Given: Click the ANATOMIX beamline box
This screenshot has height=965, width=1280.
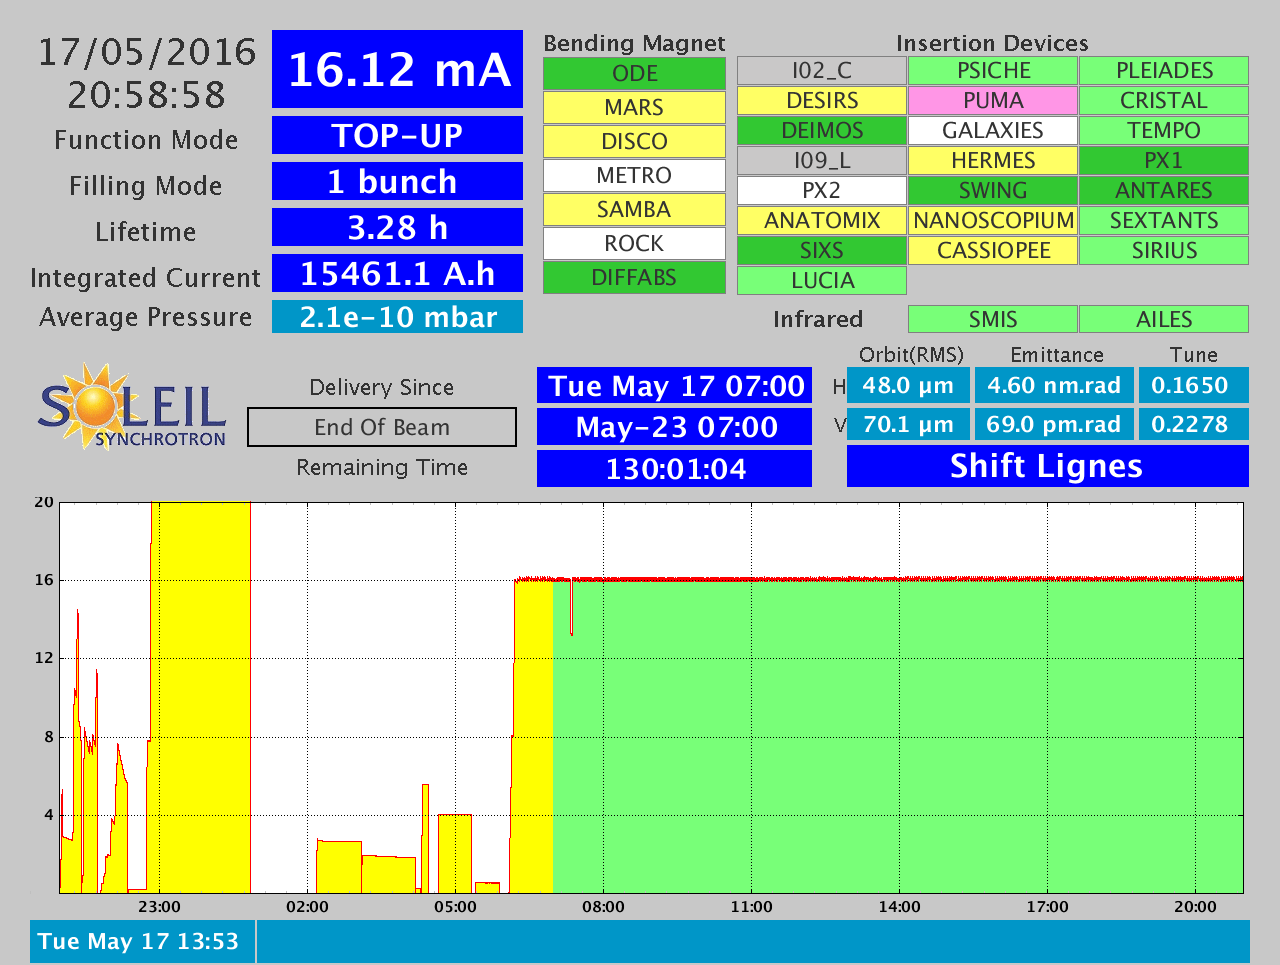Looking at the screenshot, I should pos(822,221).
